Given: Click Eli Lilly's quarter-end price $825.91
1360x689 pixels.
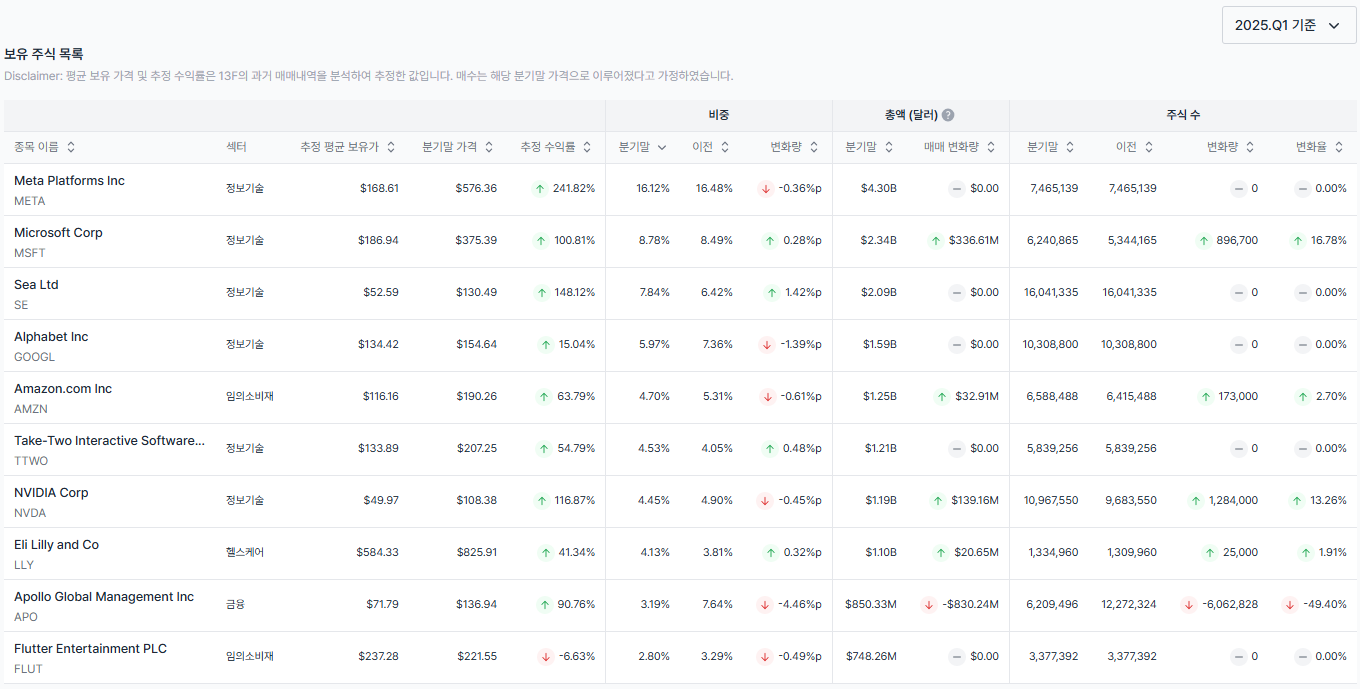Looking at the screenshot, I should [476, 552].
